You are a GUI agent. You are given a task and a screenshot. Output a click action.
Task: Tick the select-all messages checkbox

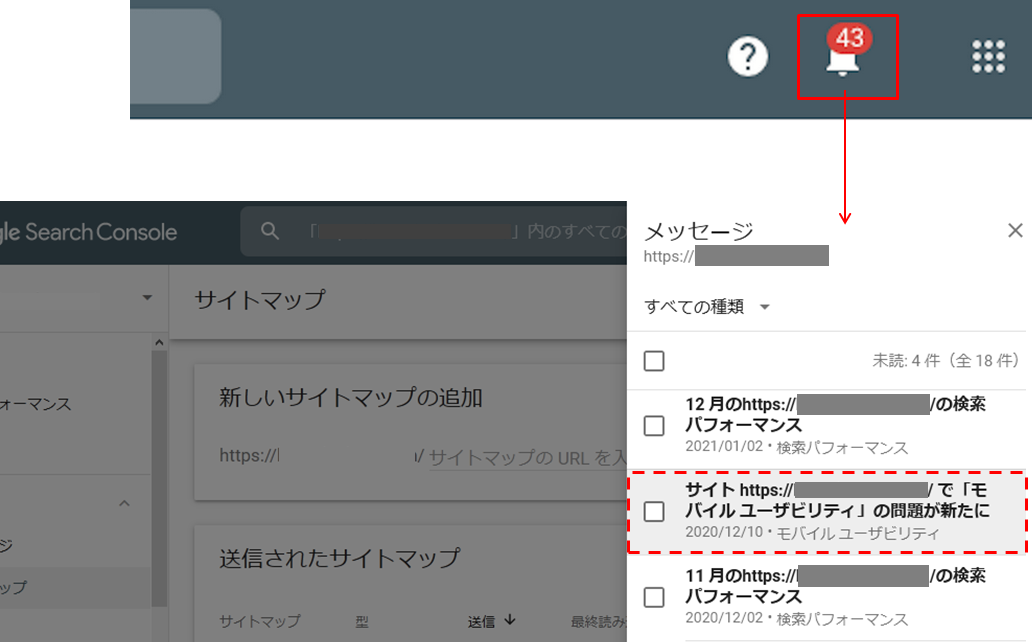click(654, 361)
